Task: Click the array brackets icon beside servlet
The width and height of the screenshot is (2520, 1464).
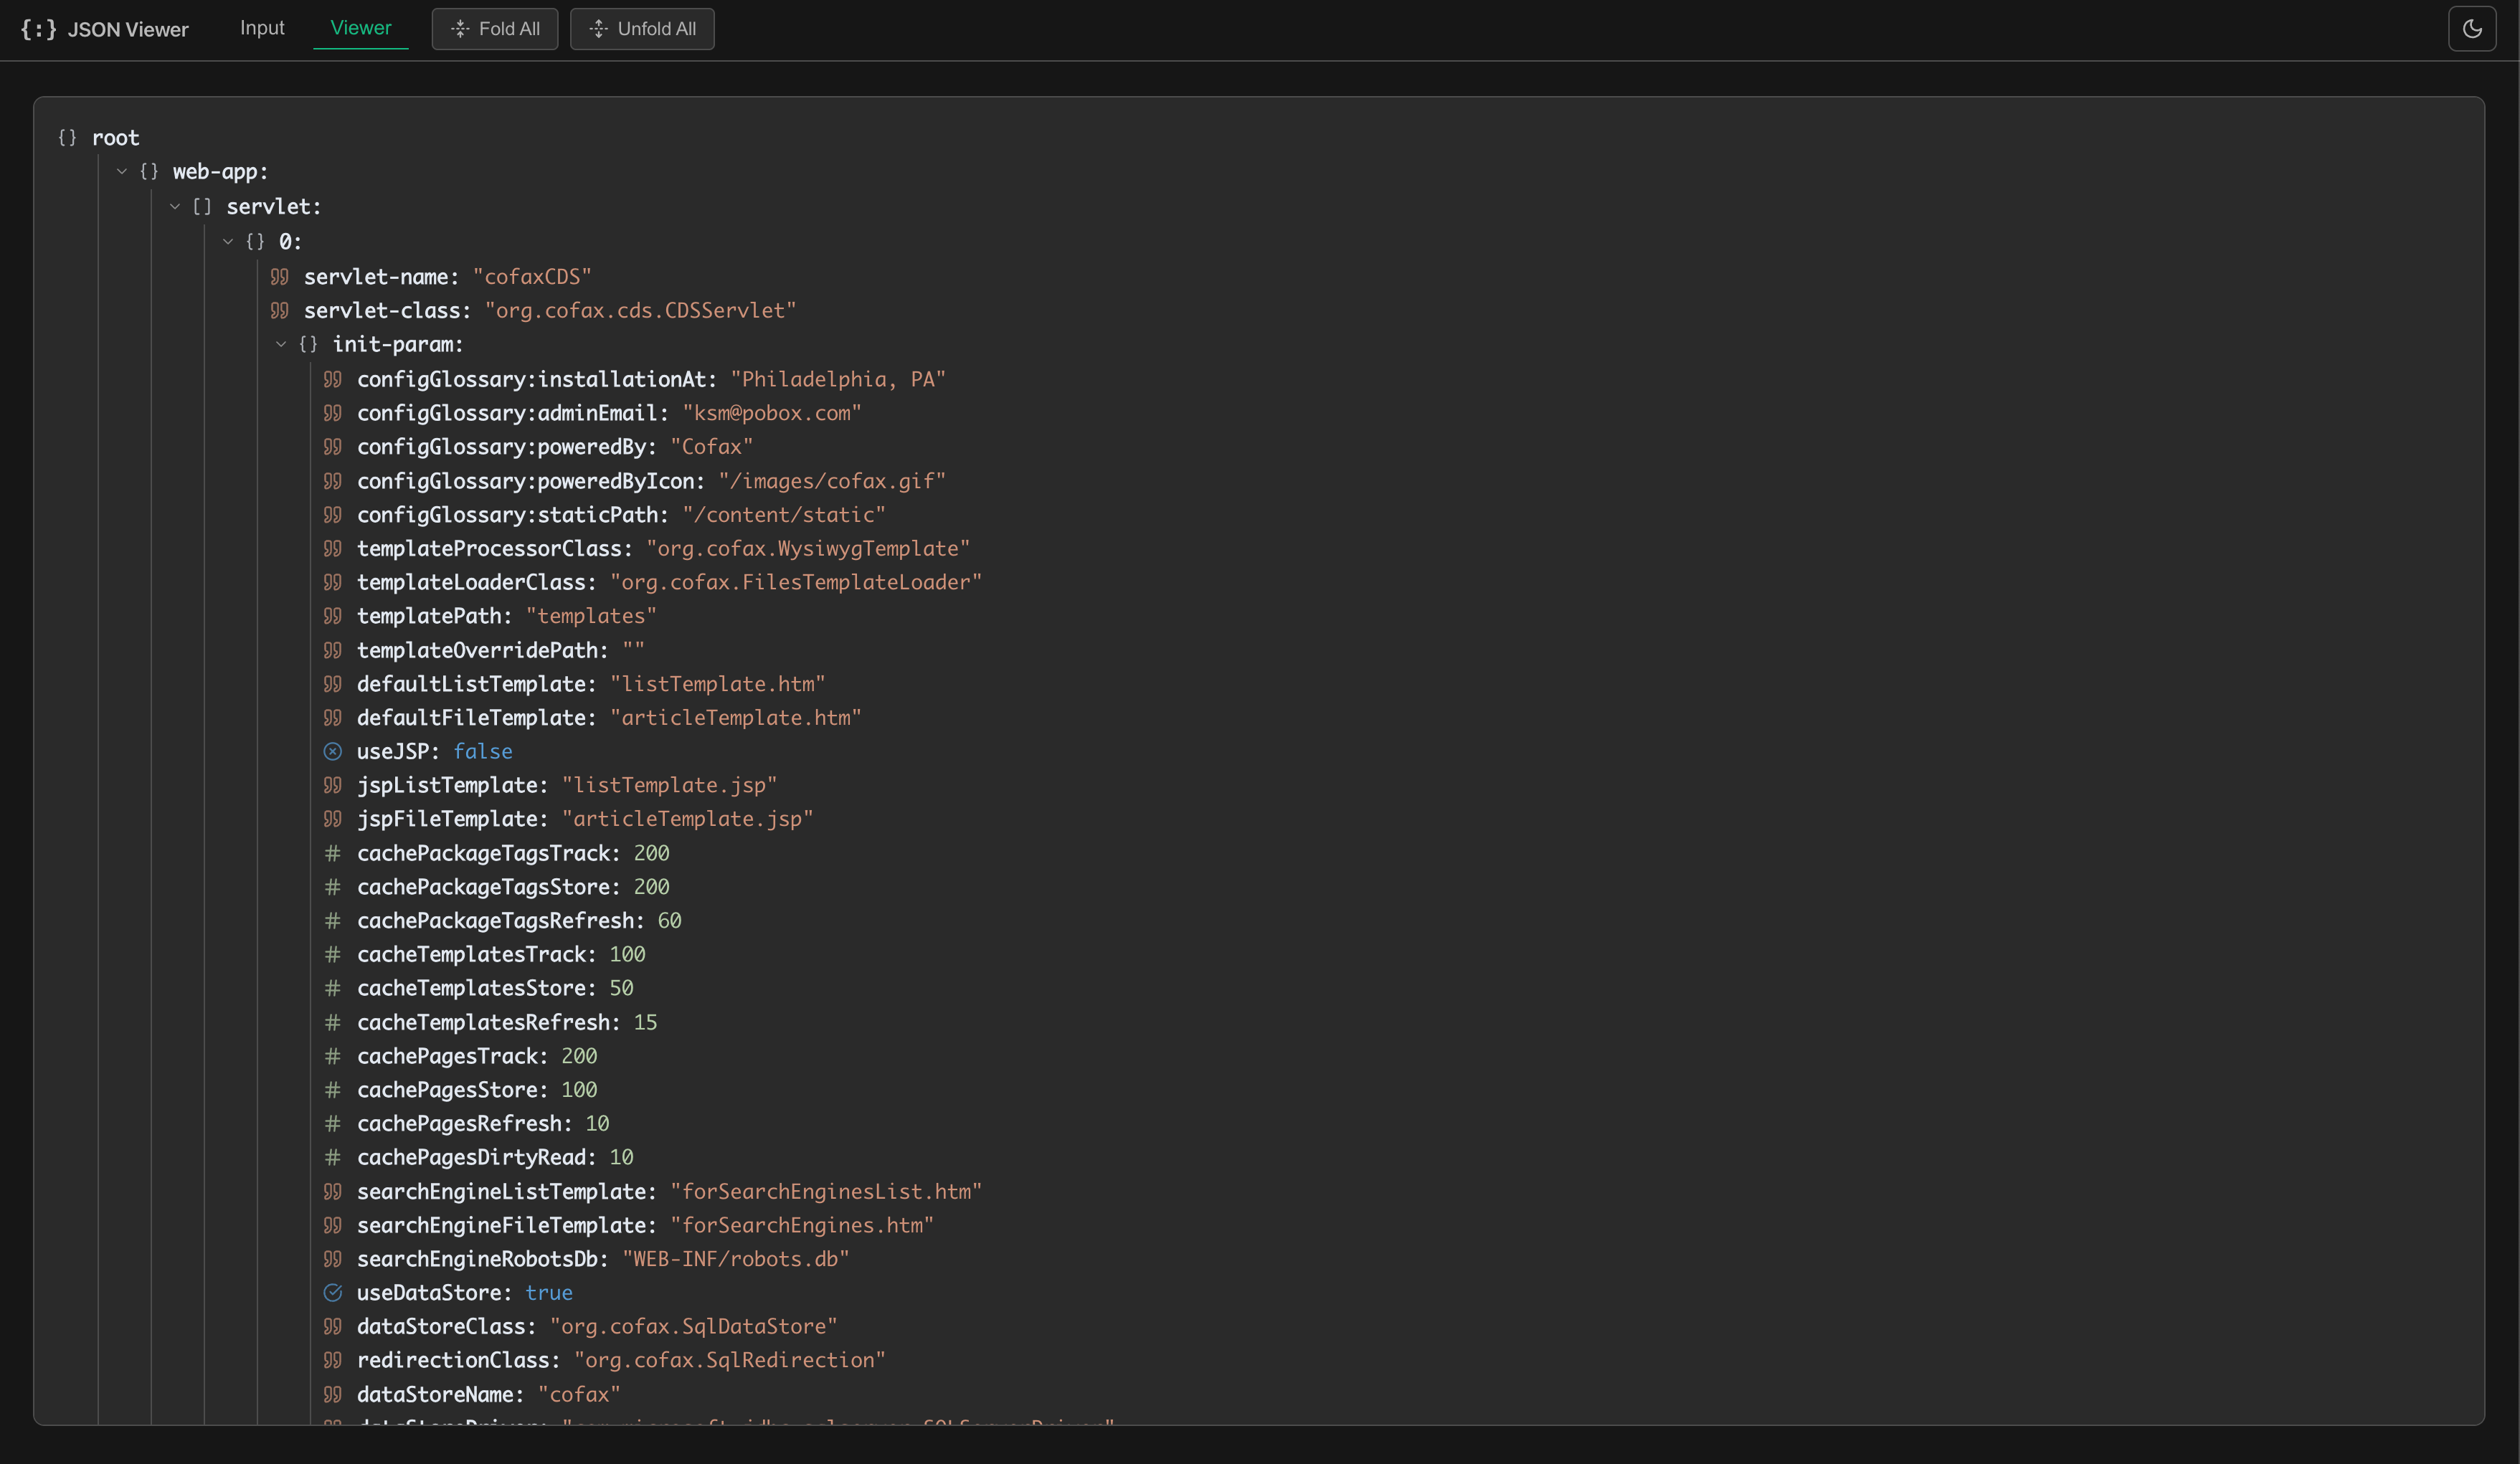Action: [x=202, y=207]
